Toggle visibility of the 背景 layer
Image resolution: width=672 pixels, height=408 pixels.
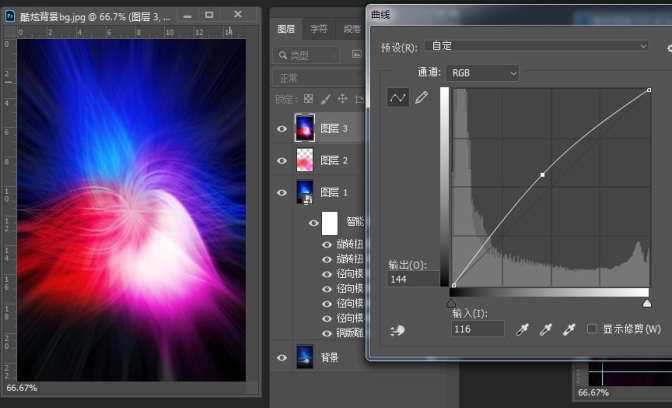pos(282,357)
